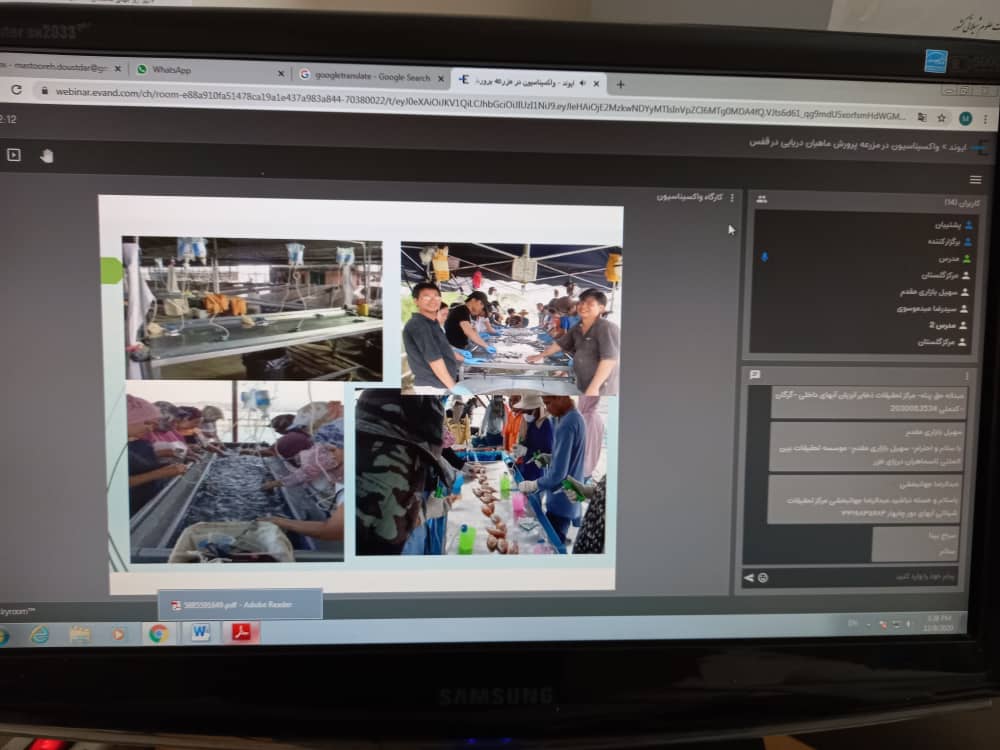Bookmark page with the star icon
The image size is (1000, 750).
941,118
